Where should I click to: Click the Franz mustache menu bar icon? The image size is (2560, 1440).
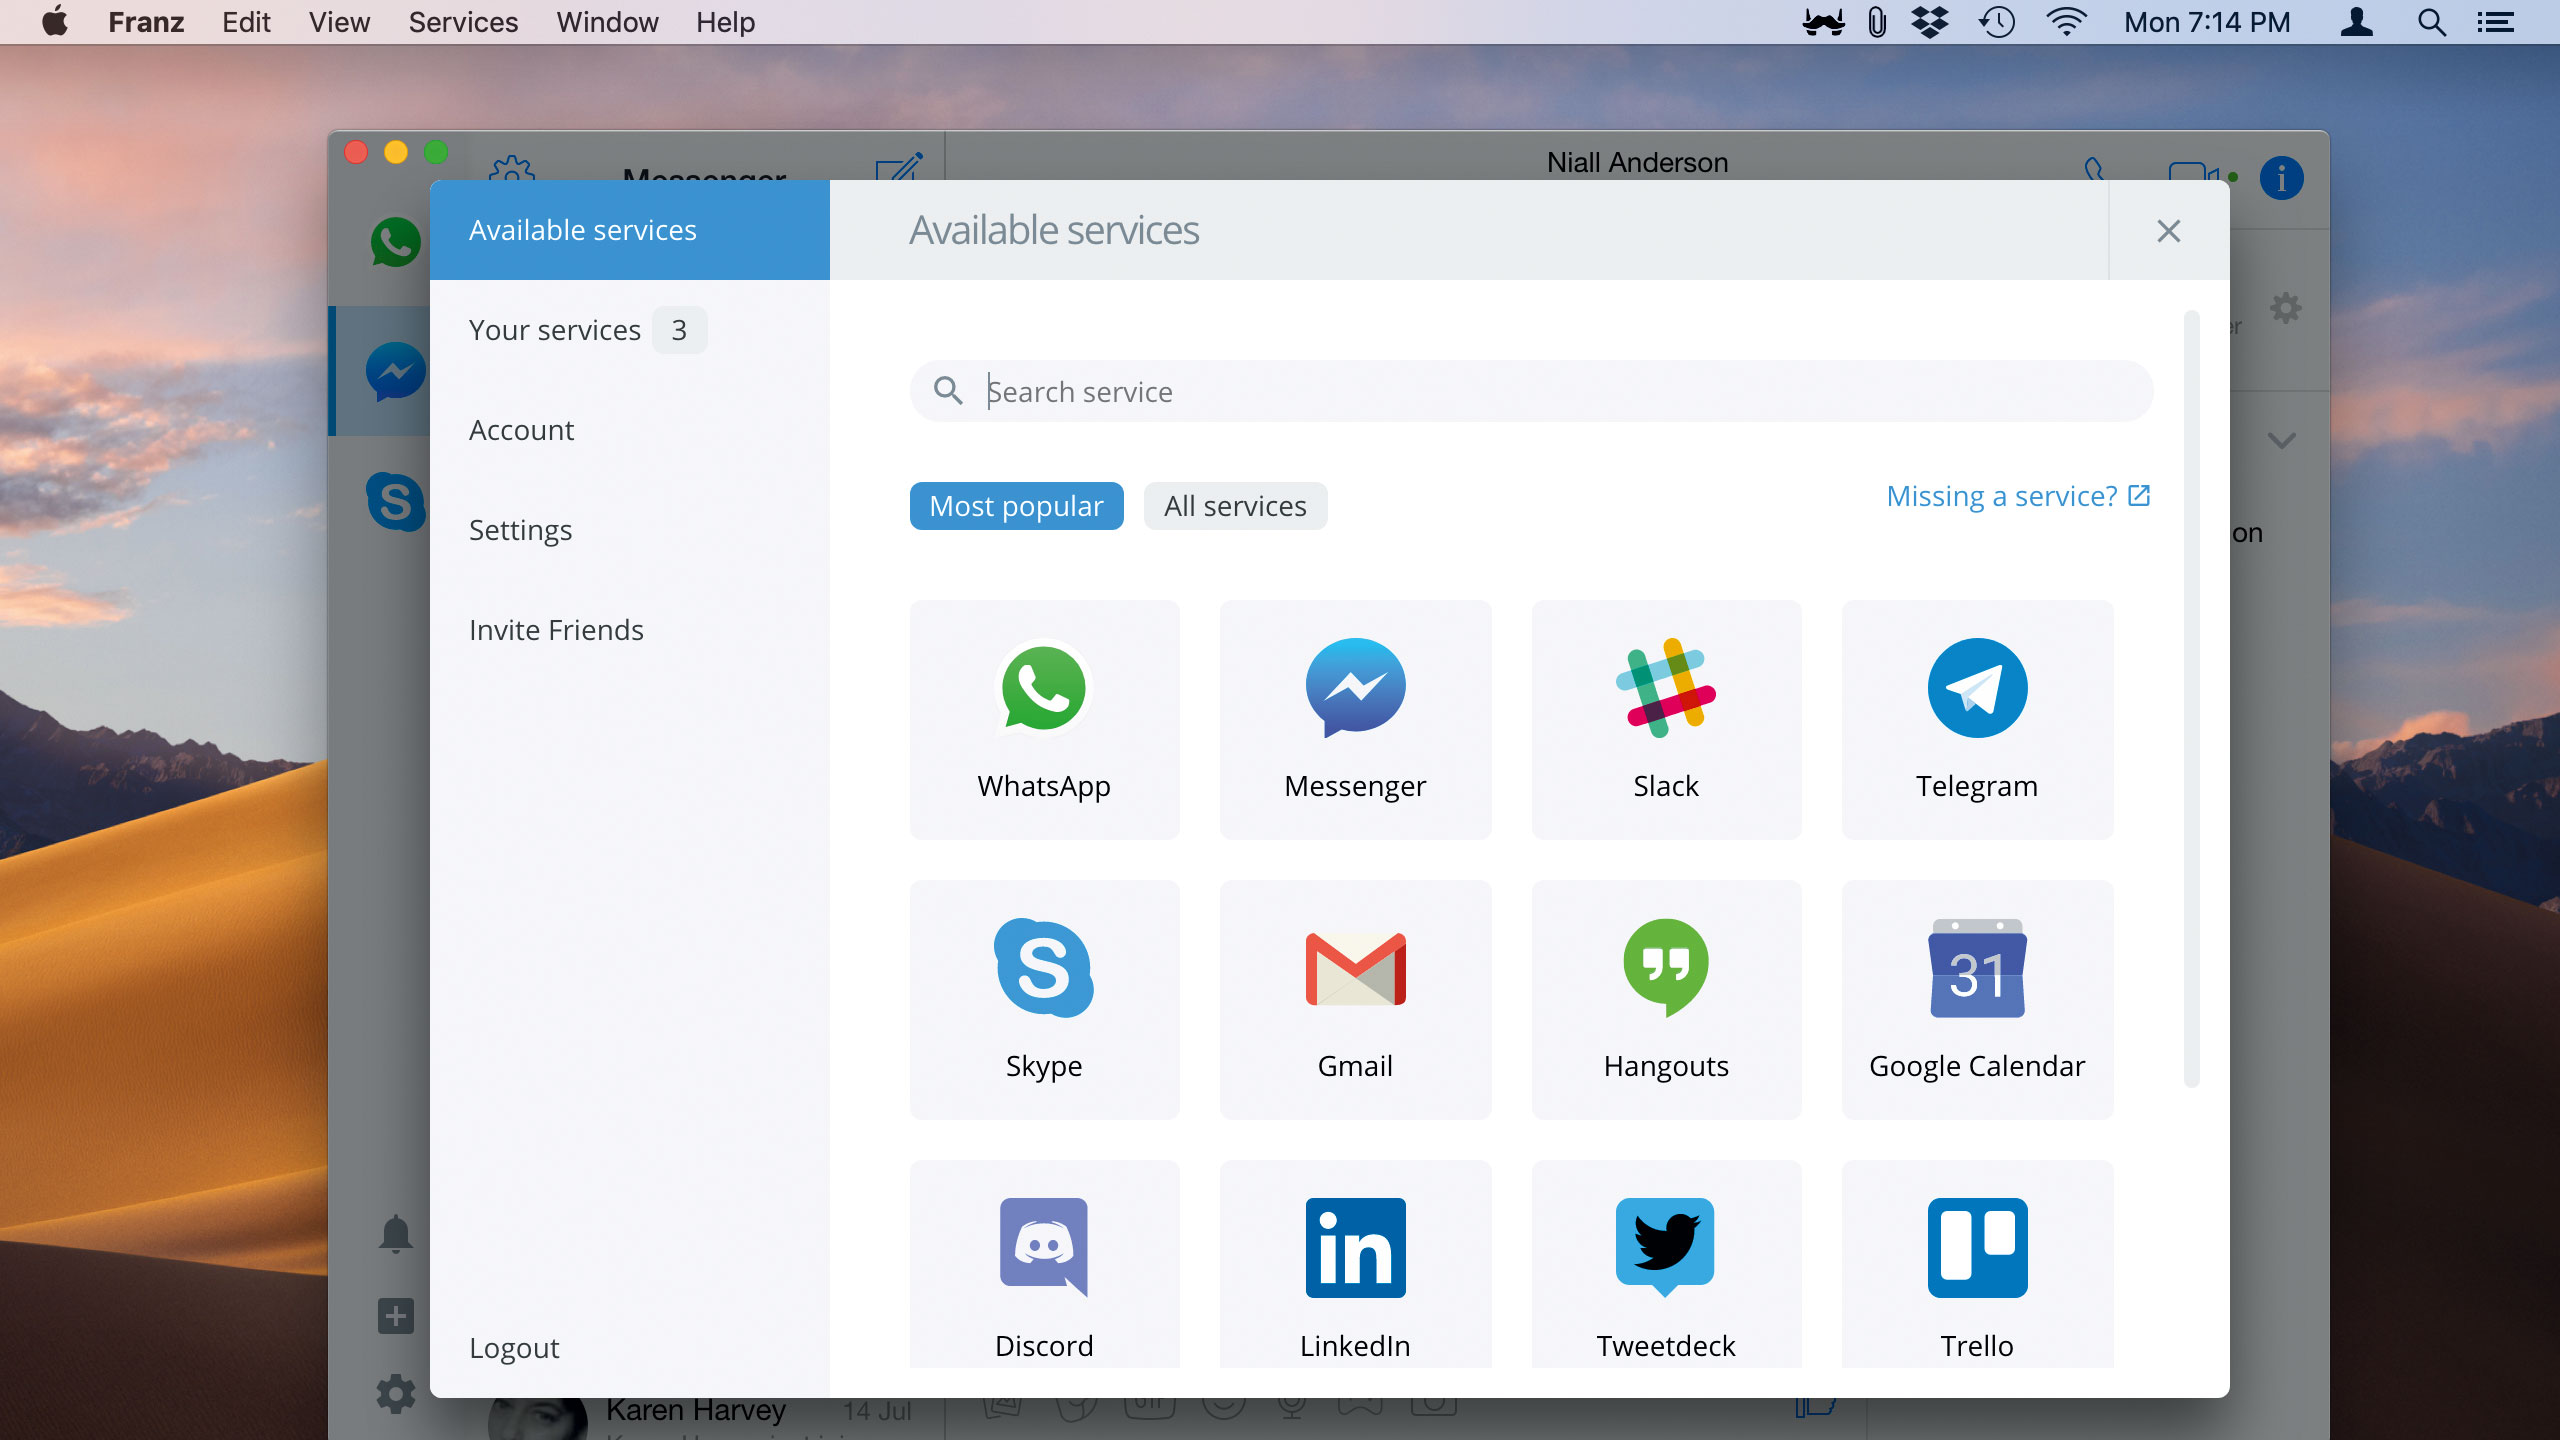tap(1823, 22)
